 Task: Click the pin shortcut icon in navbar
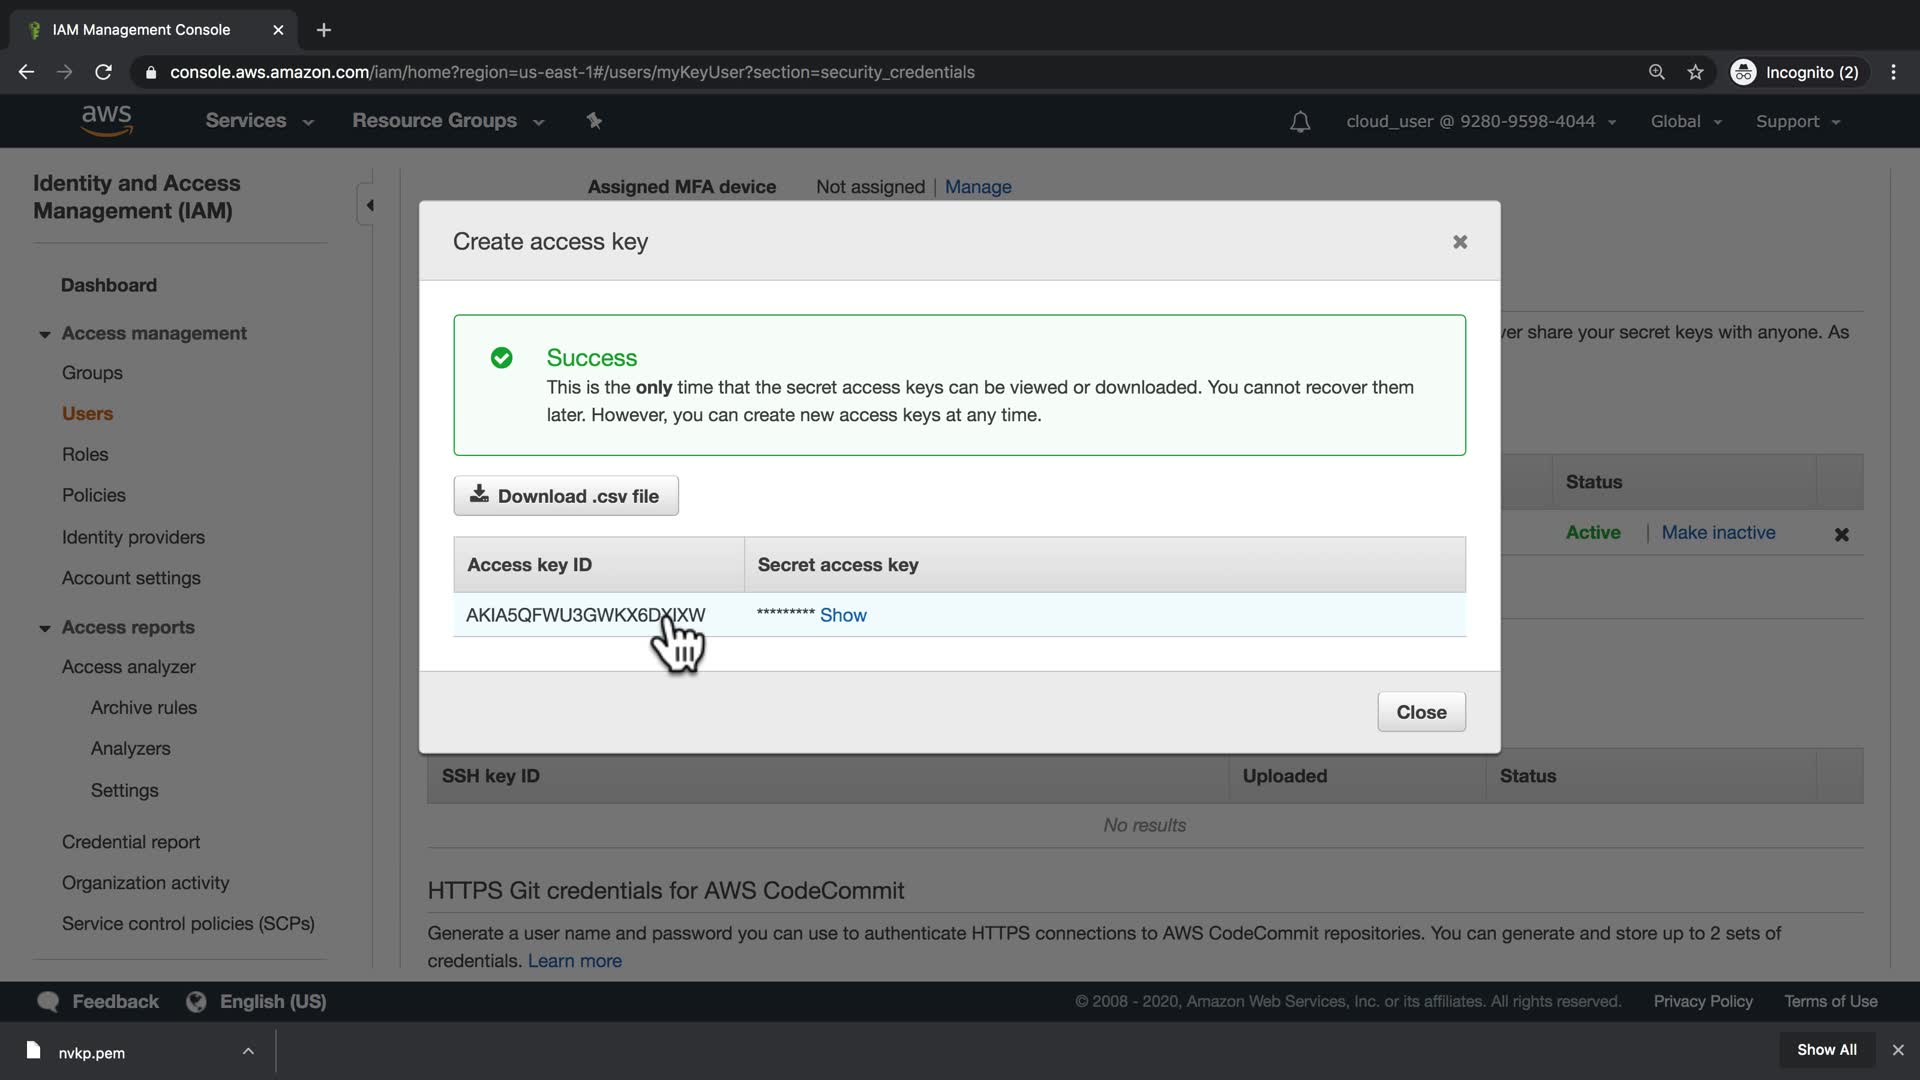[x=594, y=121]
